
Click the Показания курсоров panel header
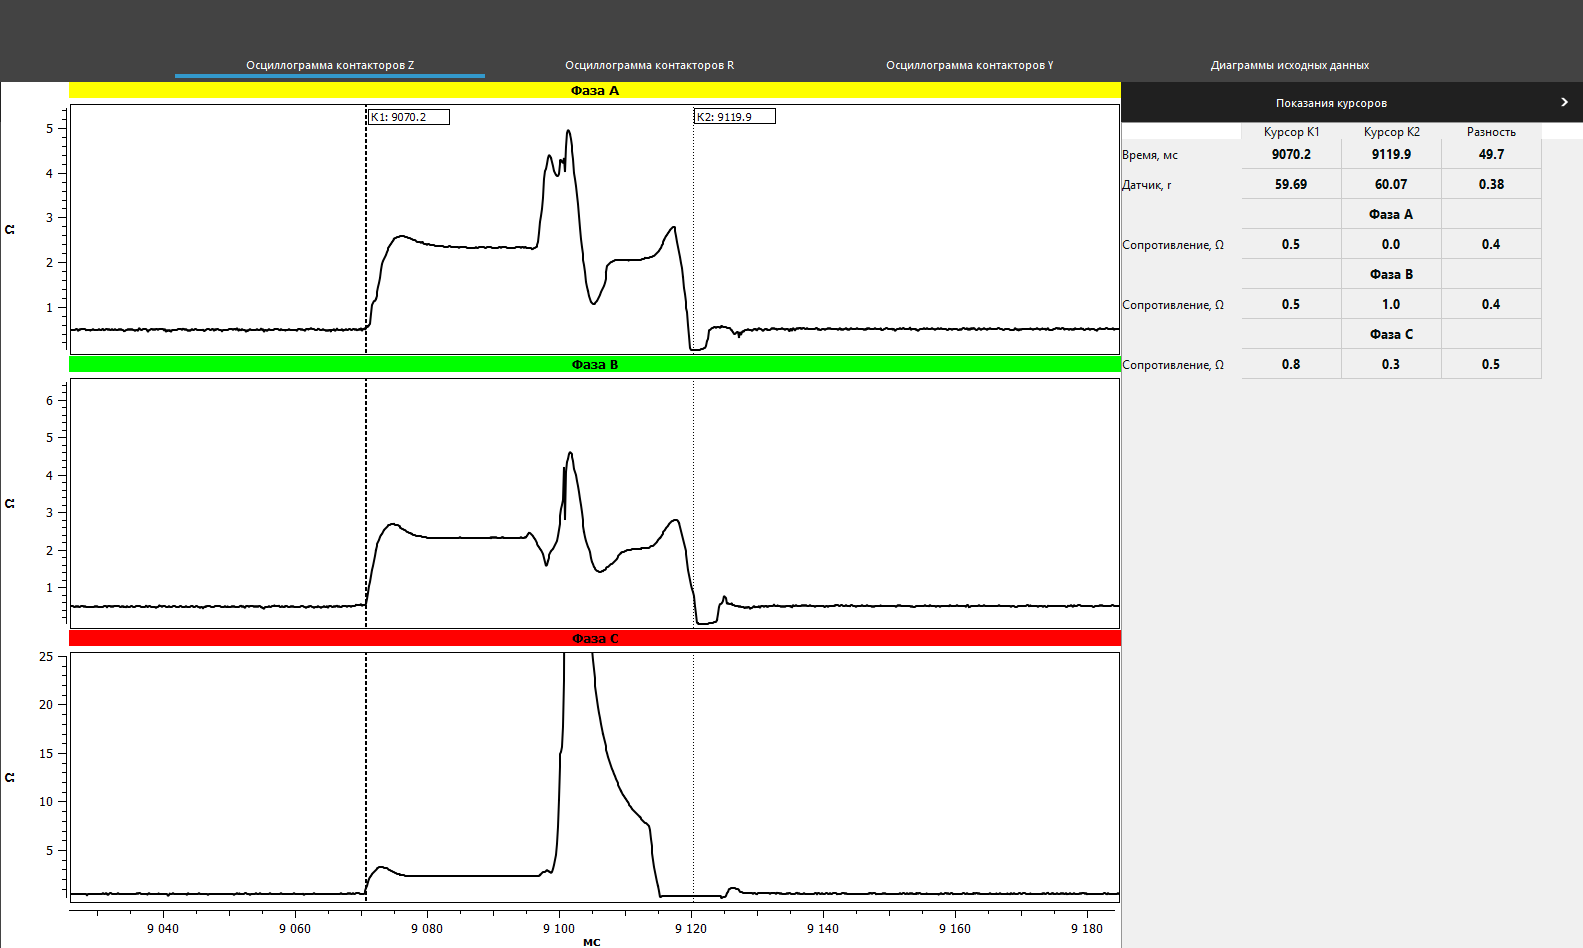coord(1330,103)
